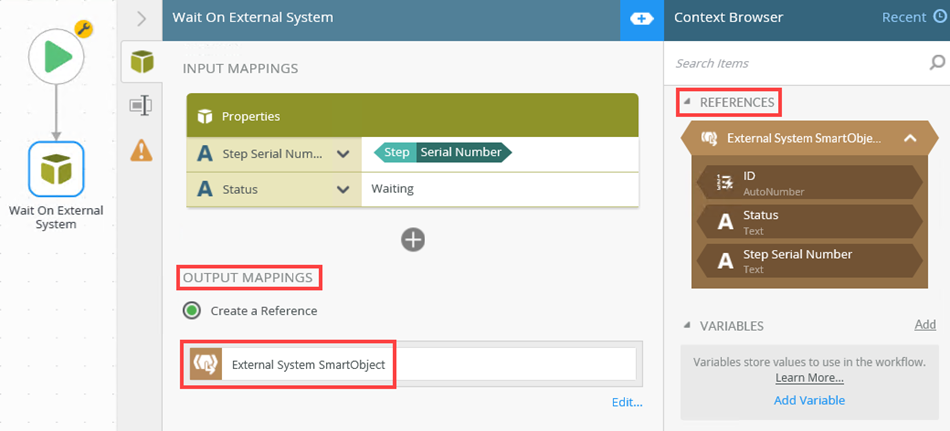Open the Properties tab icon below the cube
The width and height of the screenshot is (950, 431).
142,105
